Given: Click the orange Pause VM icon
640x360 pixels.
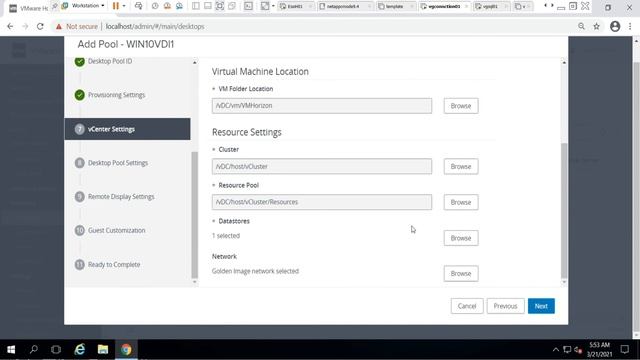Looking at the screenshot, I should [x=116, y=6].
